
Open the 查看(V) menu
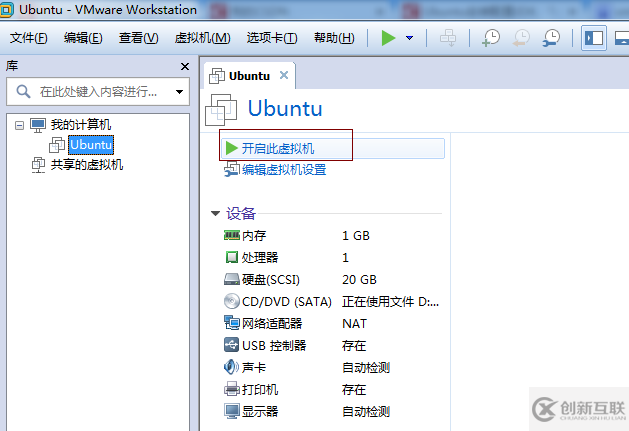tap(138, 38)
